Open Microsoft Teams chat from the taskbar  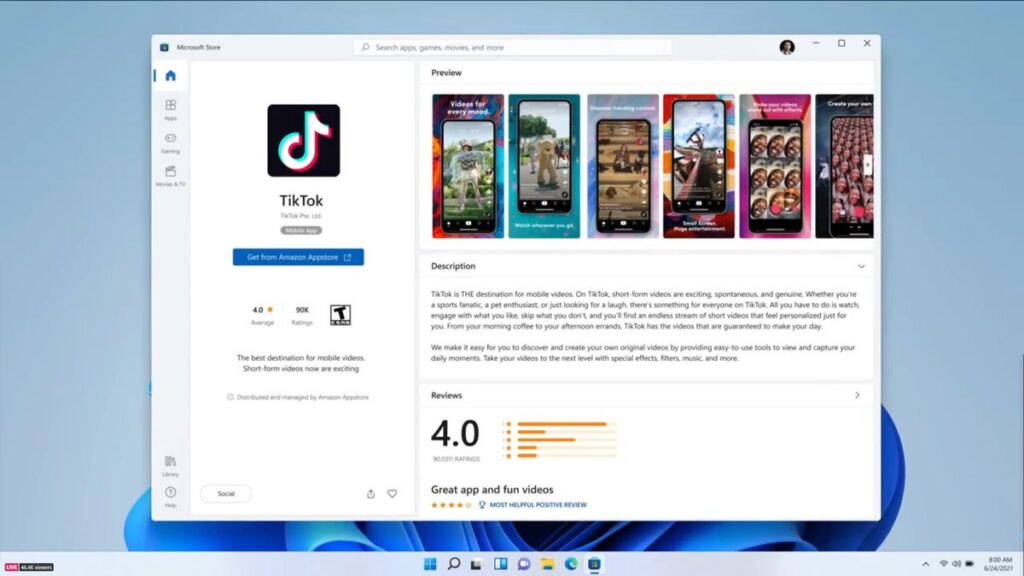(x=523, y=564)
